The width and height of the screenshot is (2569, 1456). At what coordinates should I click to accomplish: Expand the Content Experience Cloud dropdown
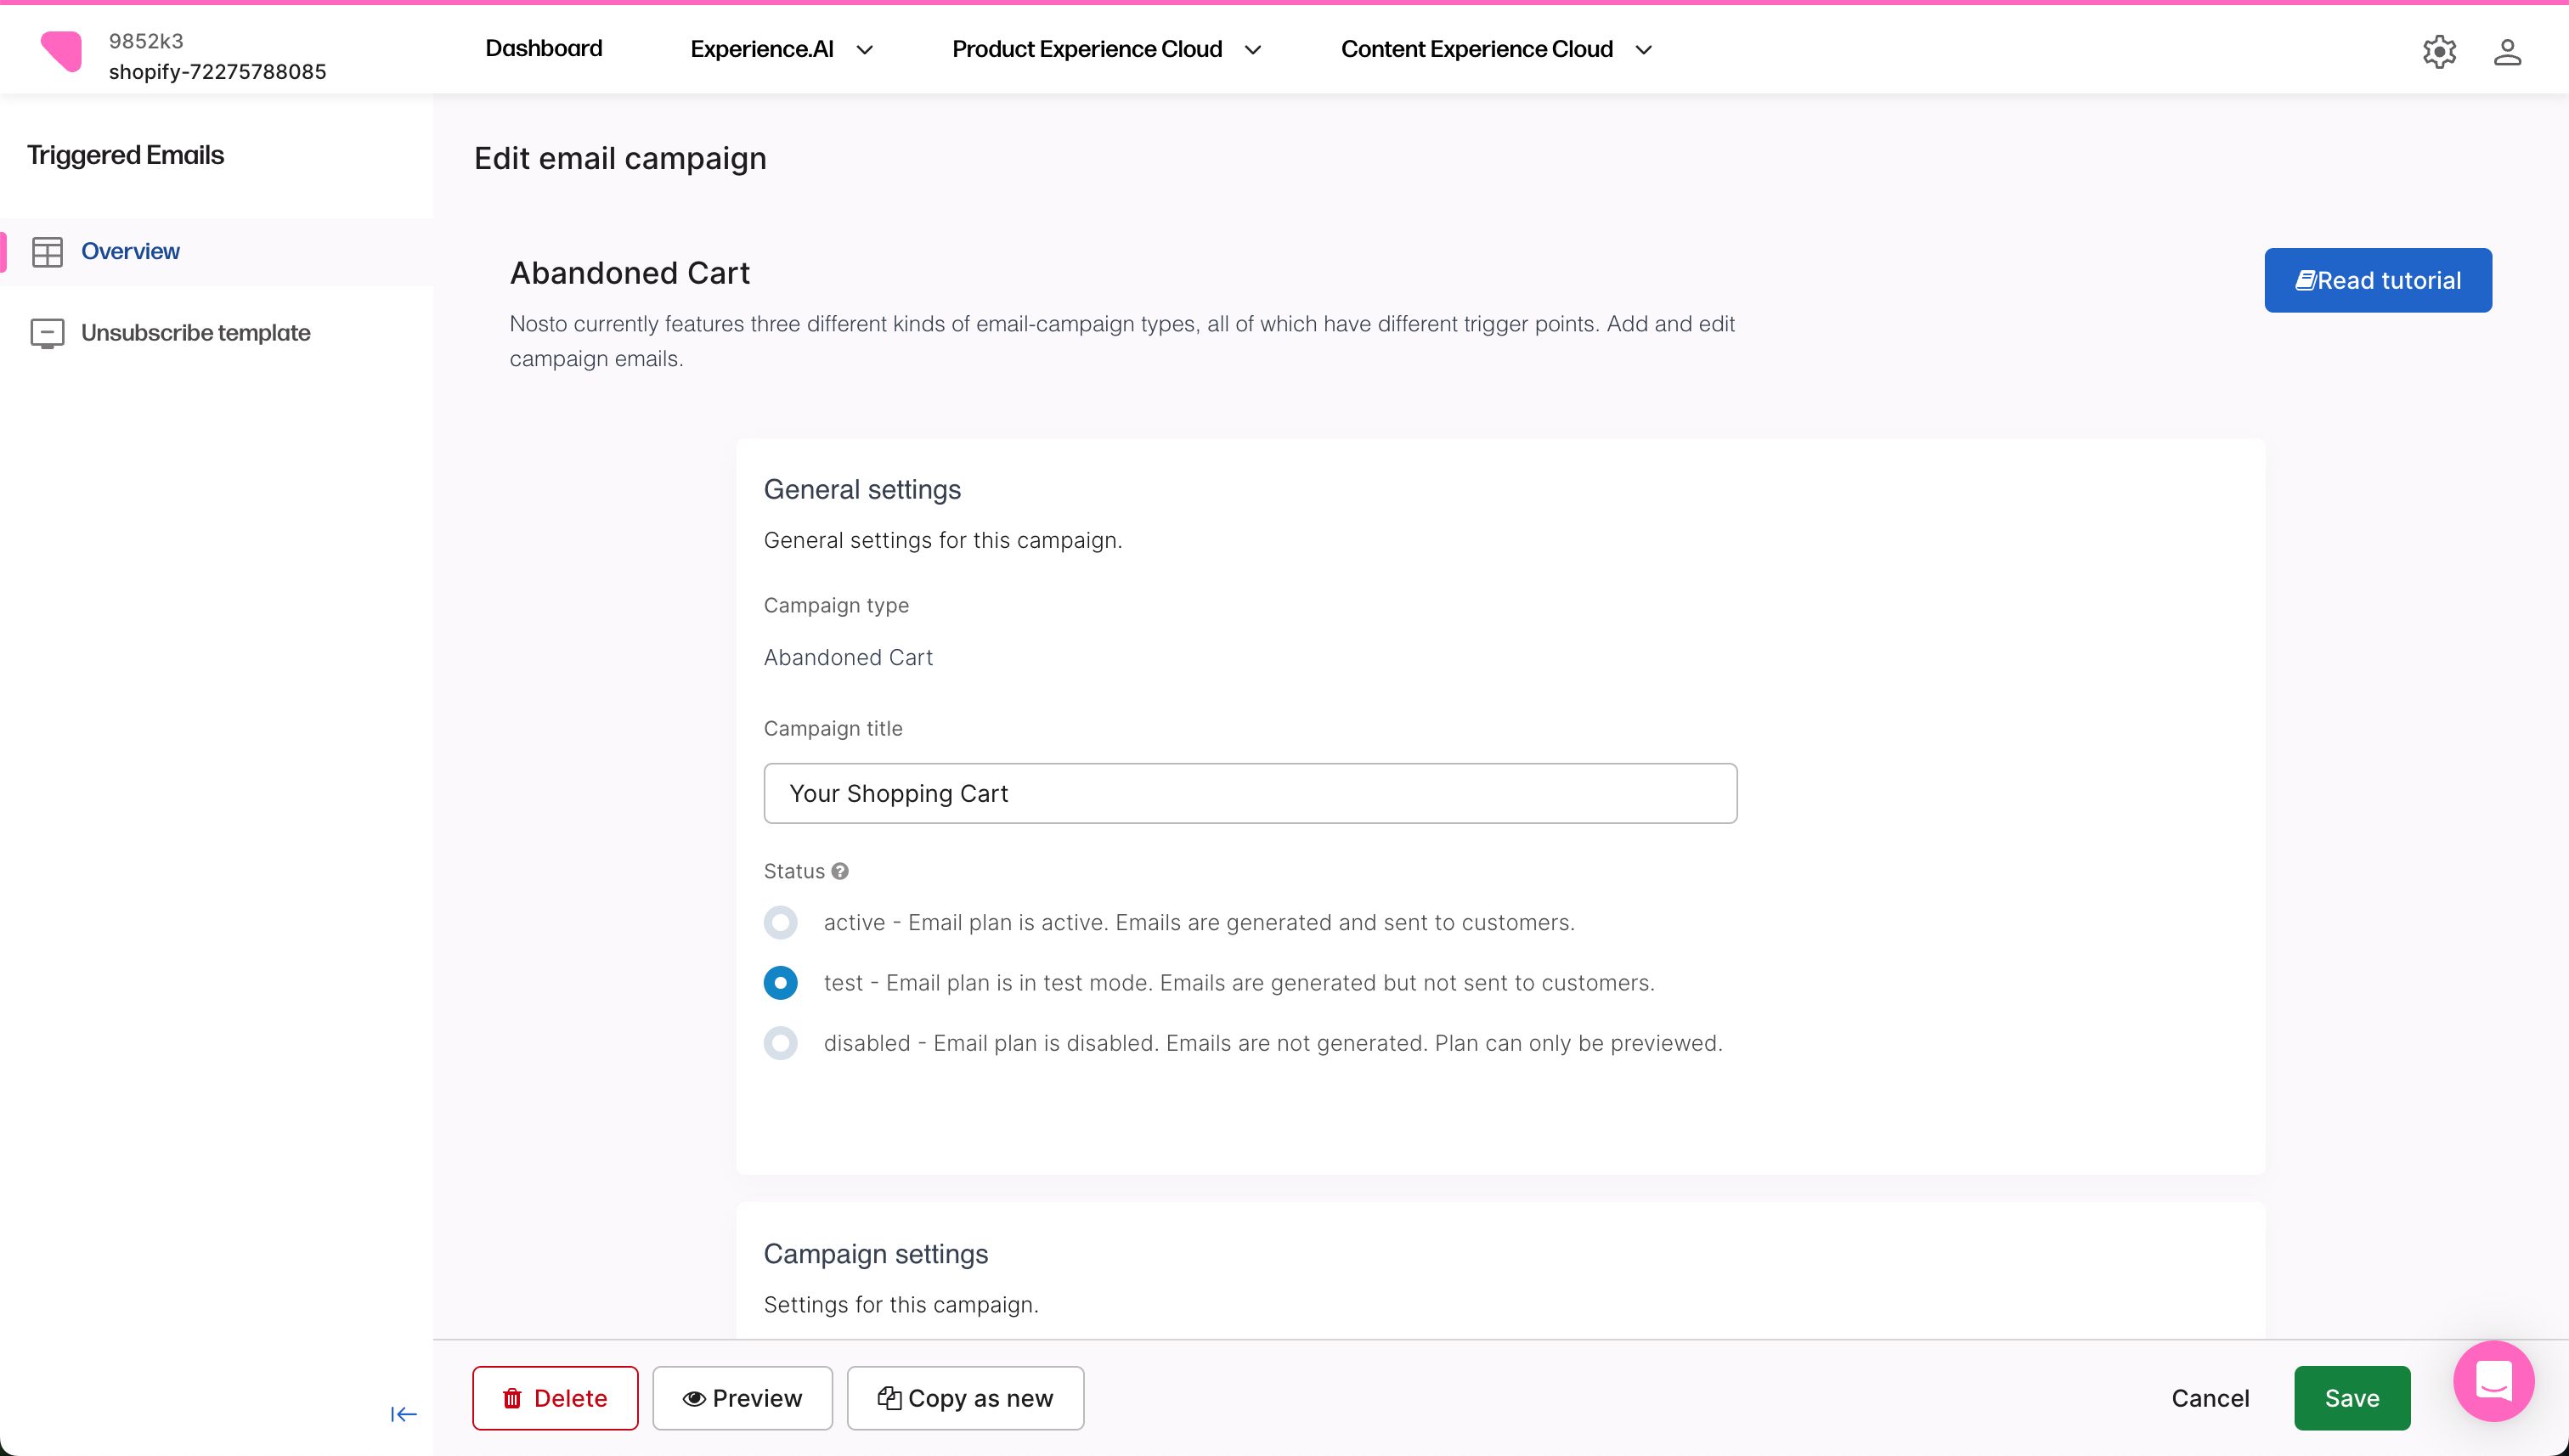[x=1644, y=49]
